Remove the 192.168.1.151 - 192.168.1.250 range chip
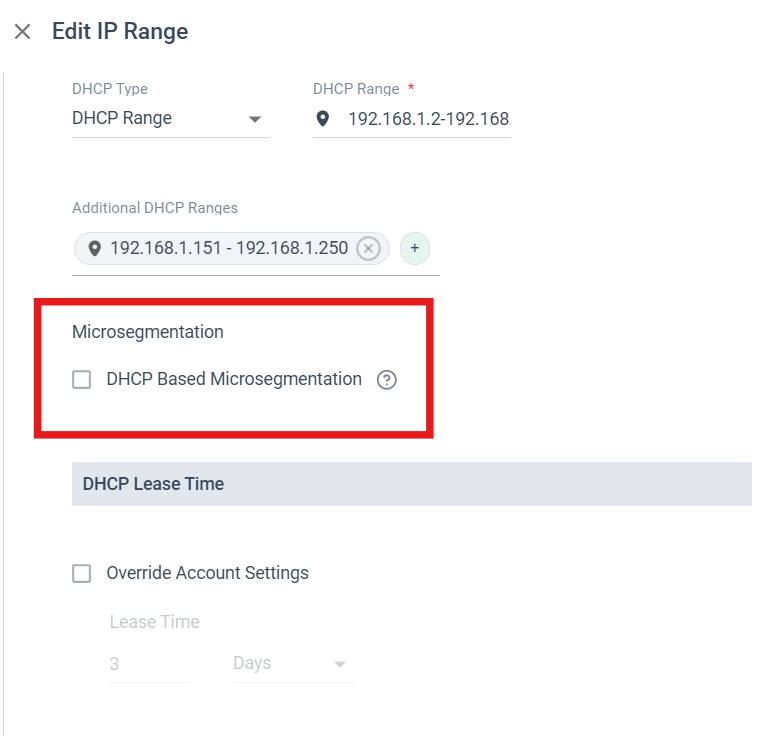 368,248
